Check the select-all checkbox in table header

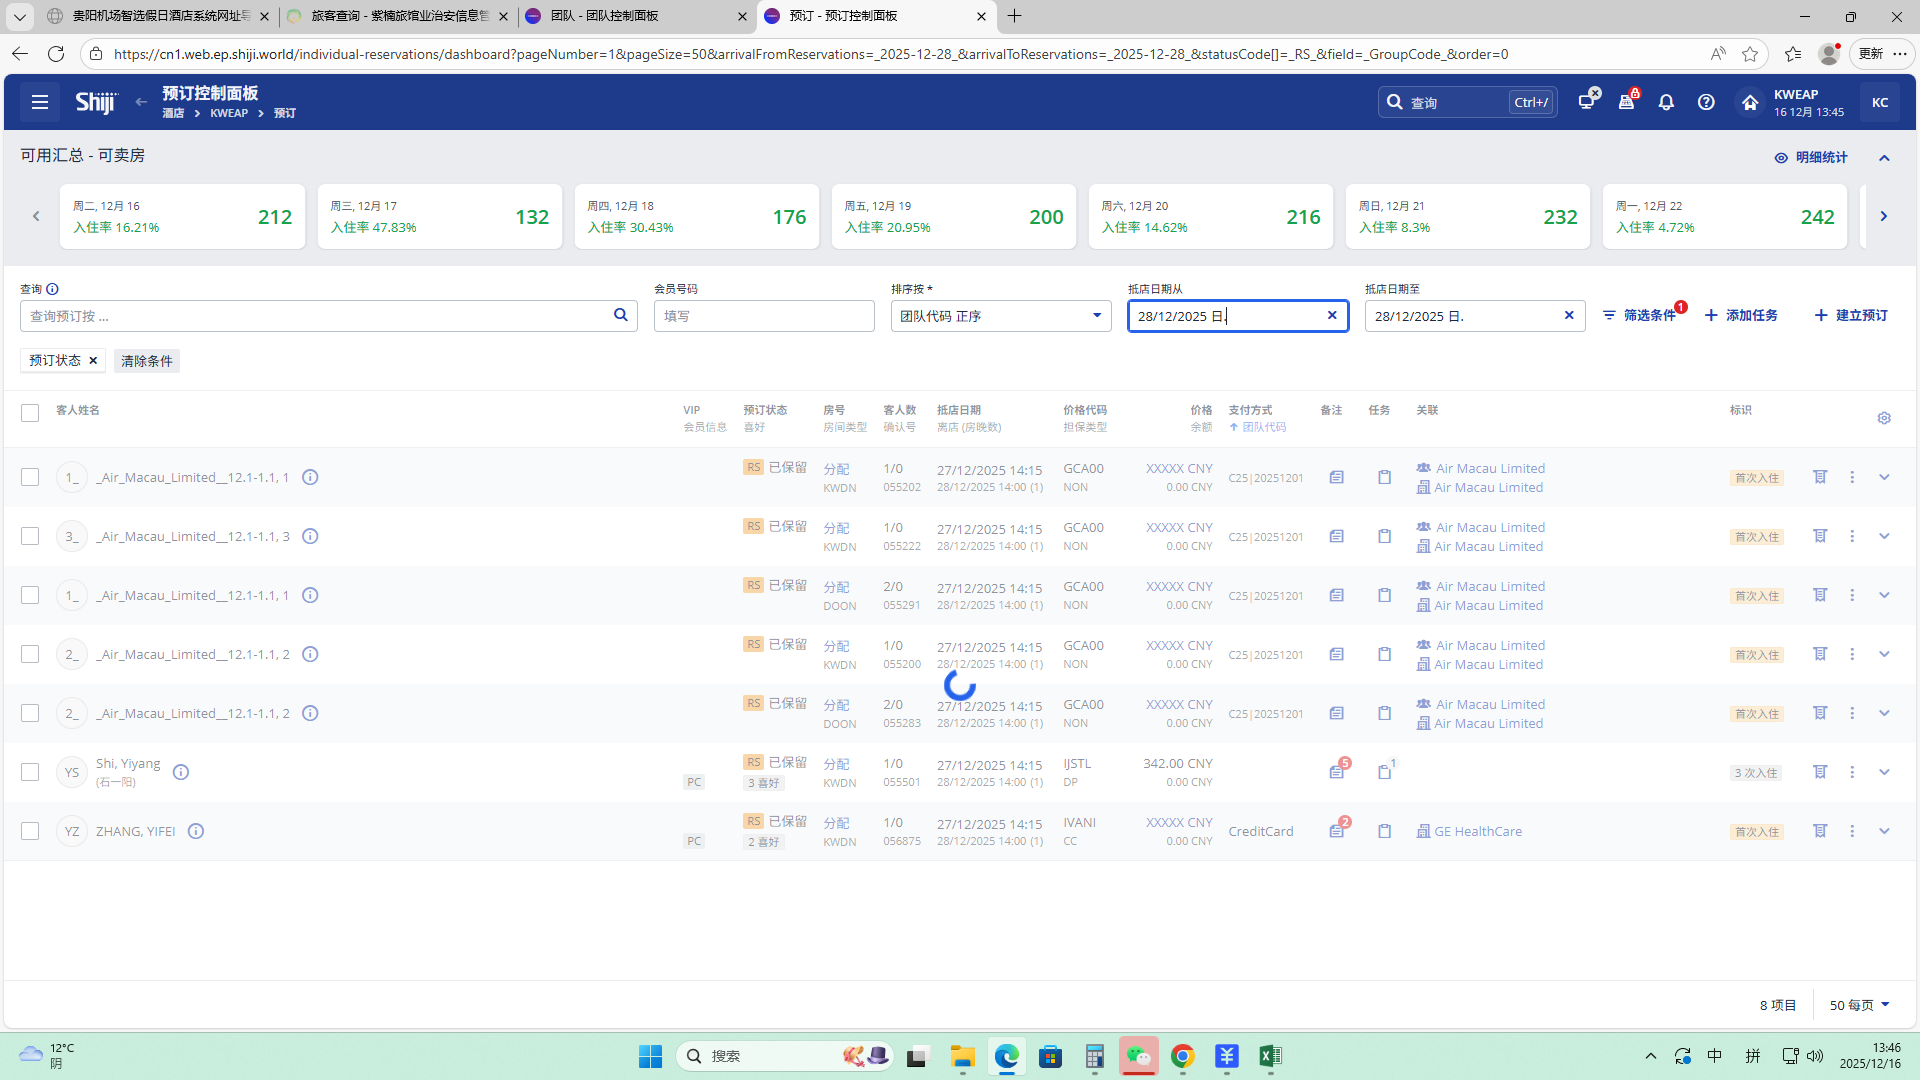[x=30, y=413]
